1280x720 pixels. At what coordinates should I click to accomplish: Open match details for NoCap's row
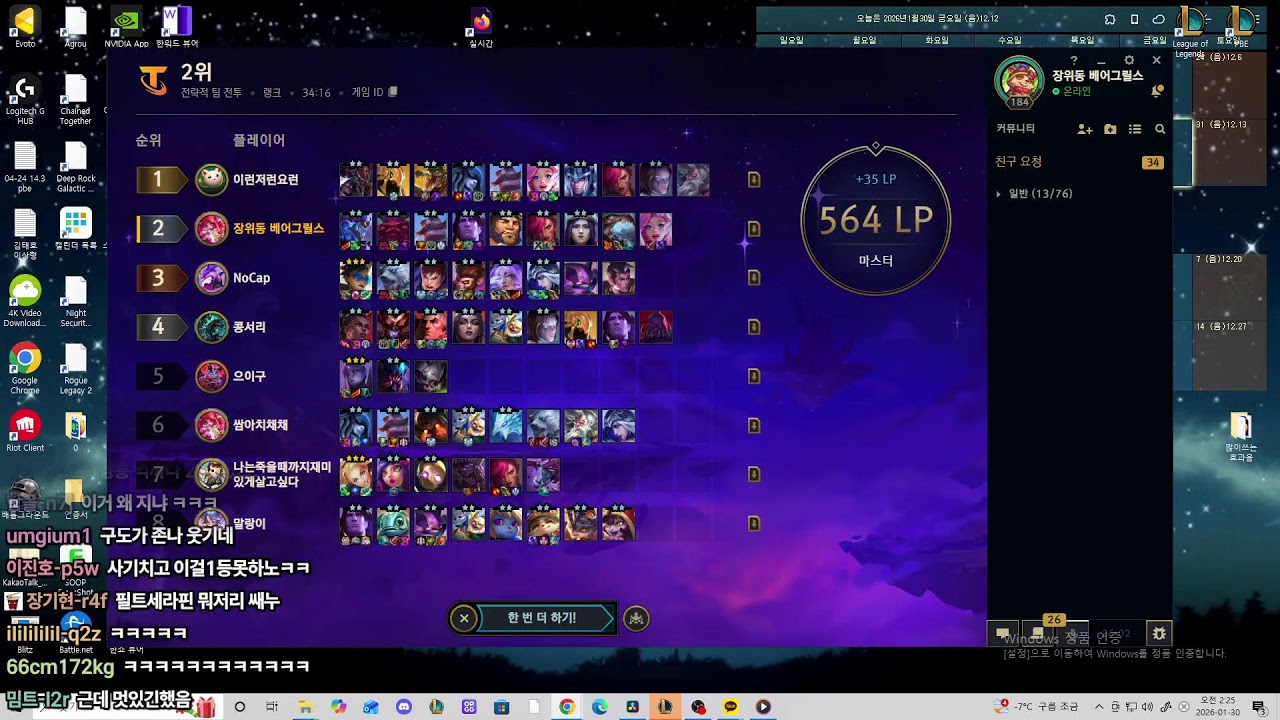tap(754, 278)
